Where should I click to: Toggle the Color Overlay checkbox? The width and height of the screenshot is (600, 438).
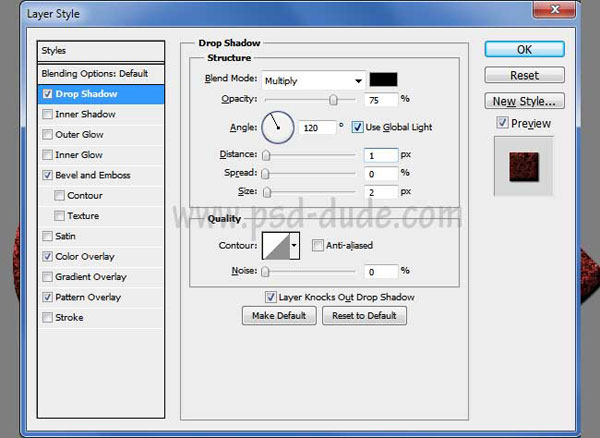click(47, 256)
